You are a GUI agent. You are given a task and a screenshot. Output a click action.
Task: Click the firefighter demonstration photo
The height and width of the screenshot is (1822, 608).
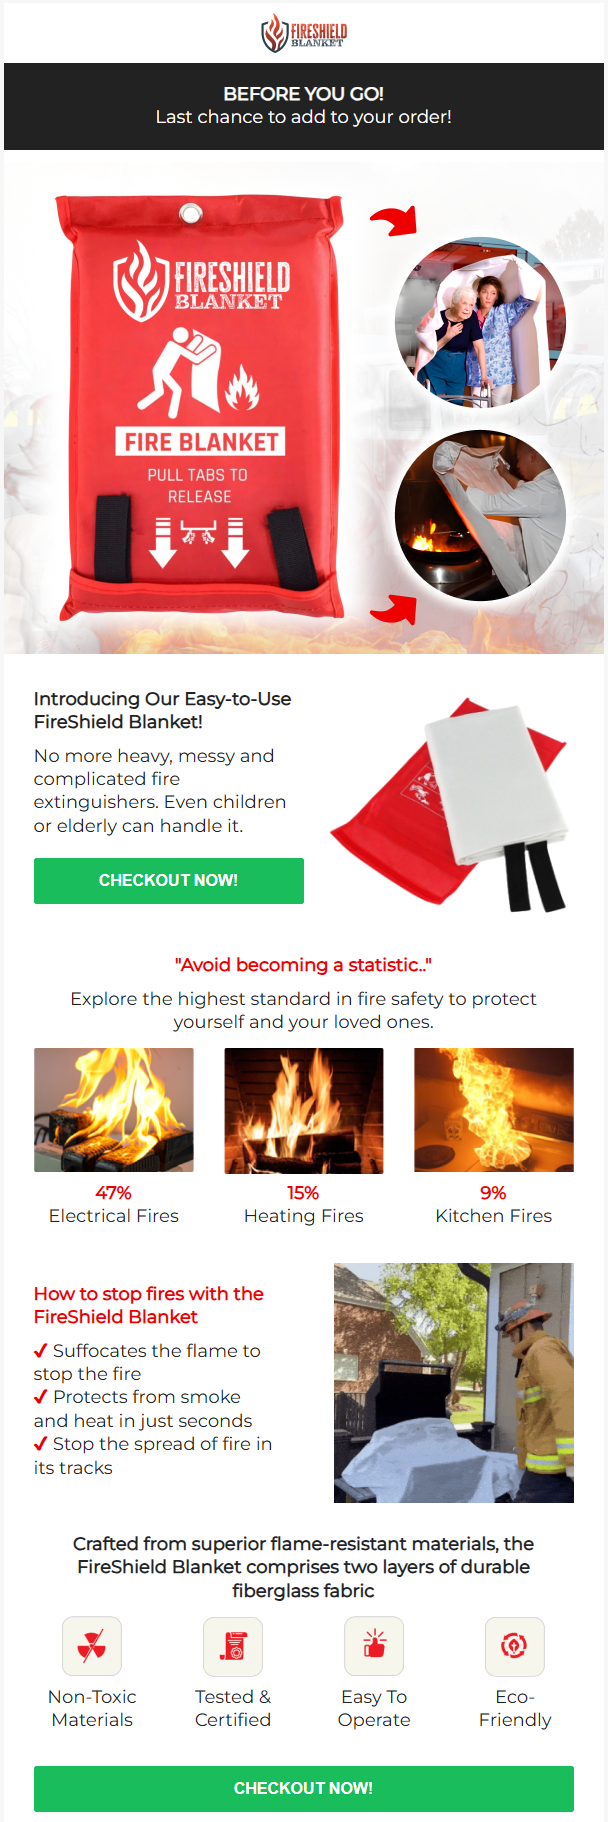click(x=454, y=1383)
